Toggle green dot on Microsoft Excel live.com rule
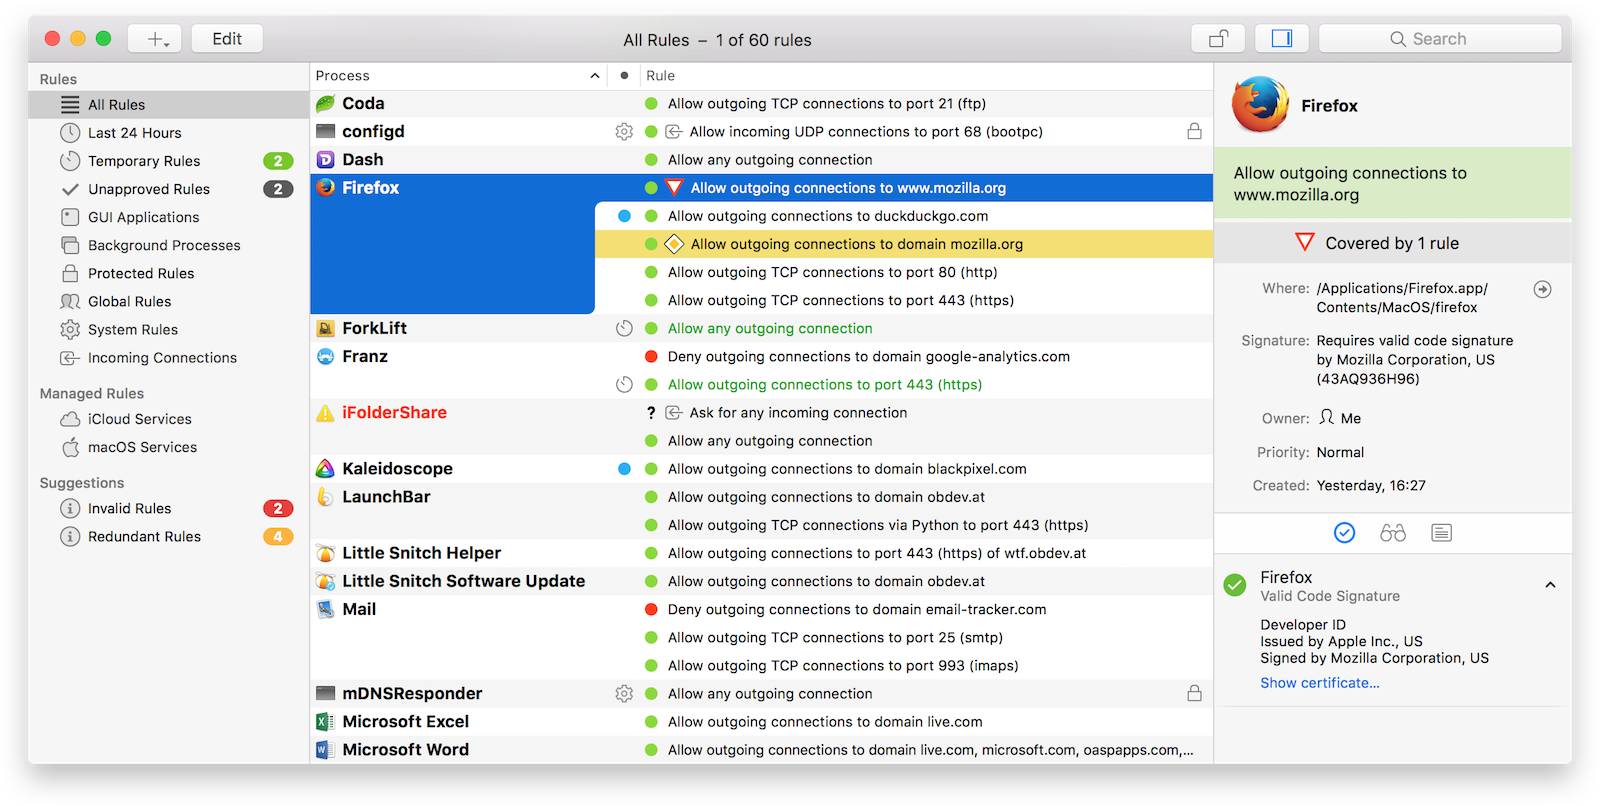Screen dimensions: 1600x806 (x=651, y=722)
